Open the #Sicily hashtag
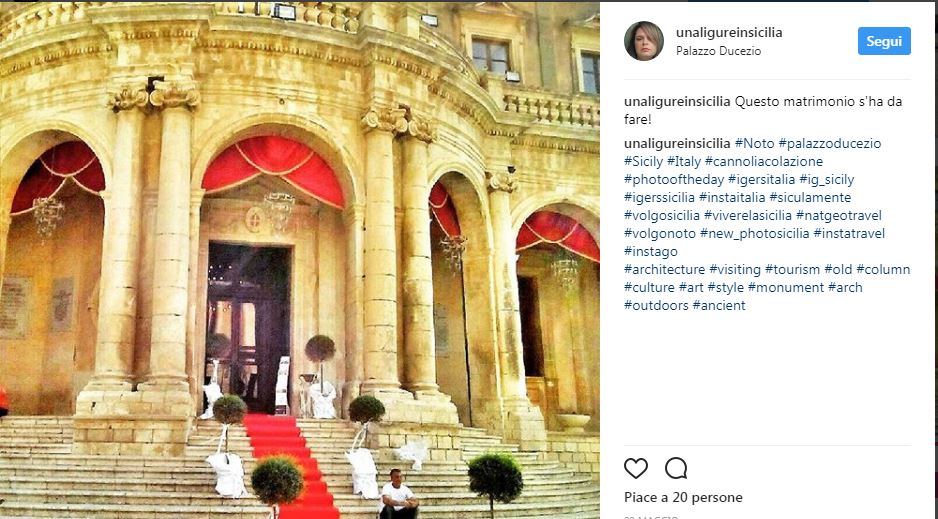This screenshot has height=519, width=938. pyautogui.click(x=643, y=161)
